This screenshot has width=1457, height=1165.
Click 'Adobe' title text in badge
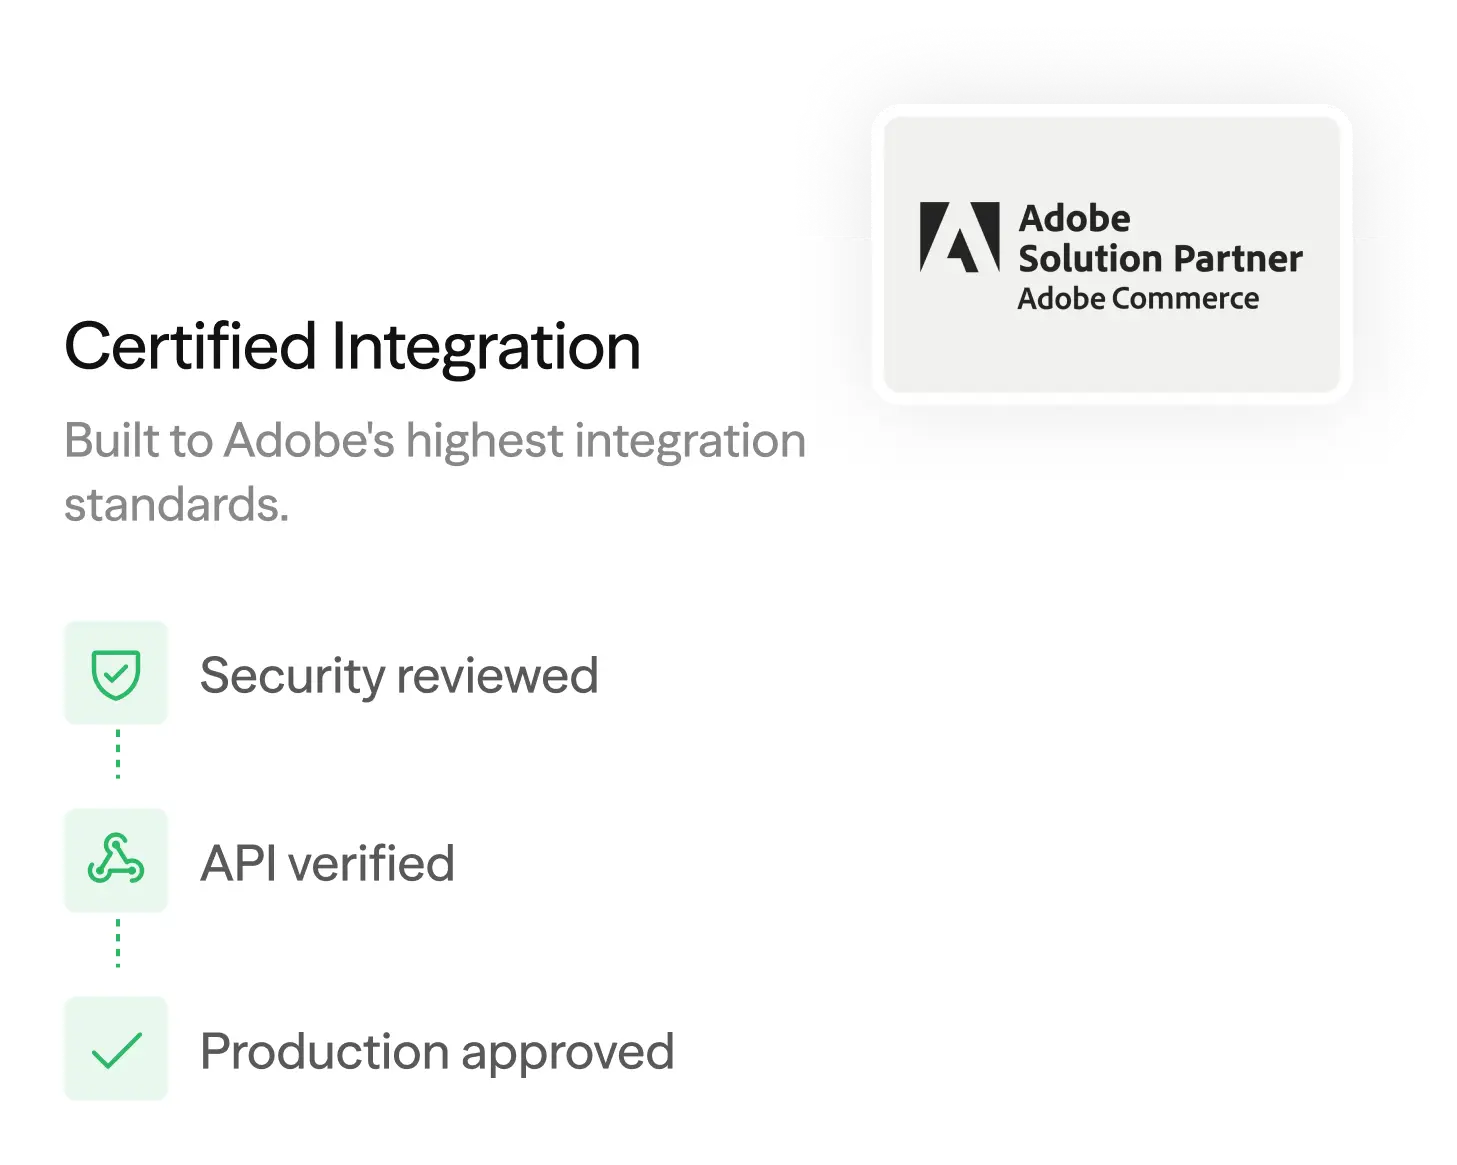click(x=1074, y=218)
